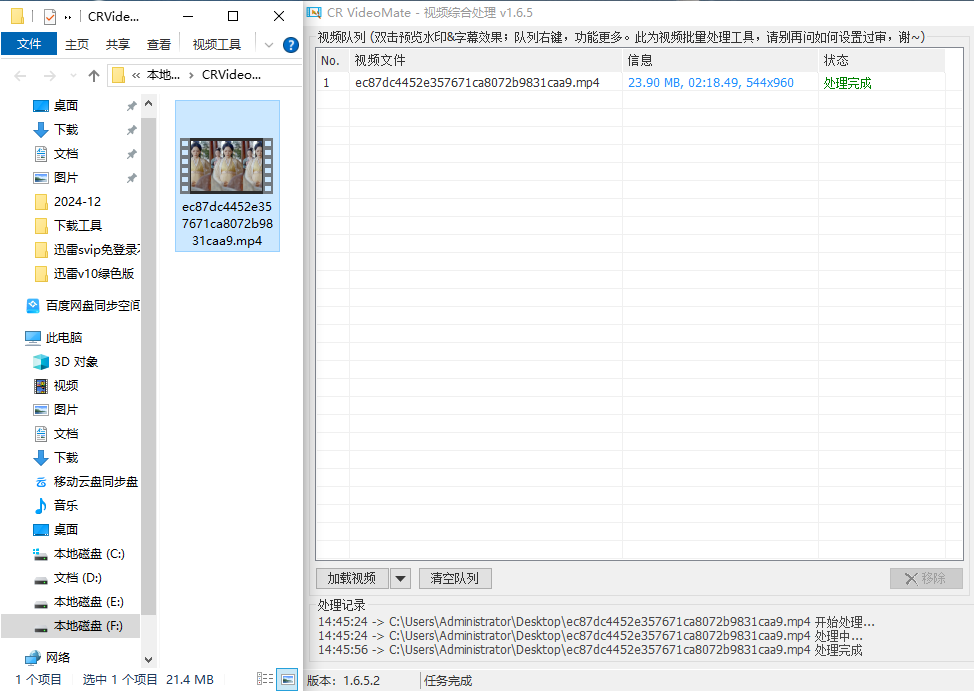Click the 任务完成 status bar text
The width and height of the screenshot is (974, 691).
coord(448,680)
